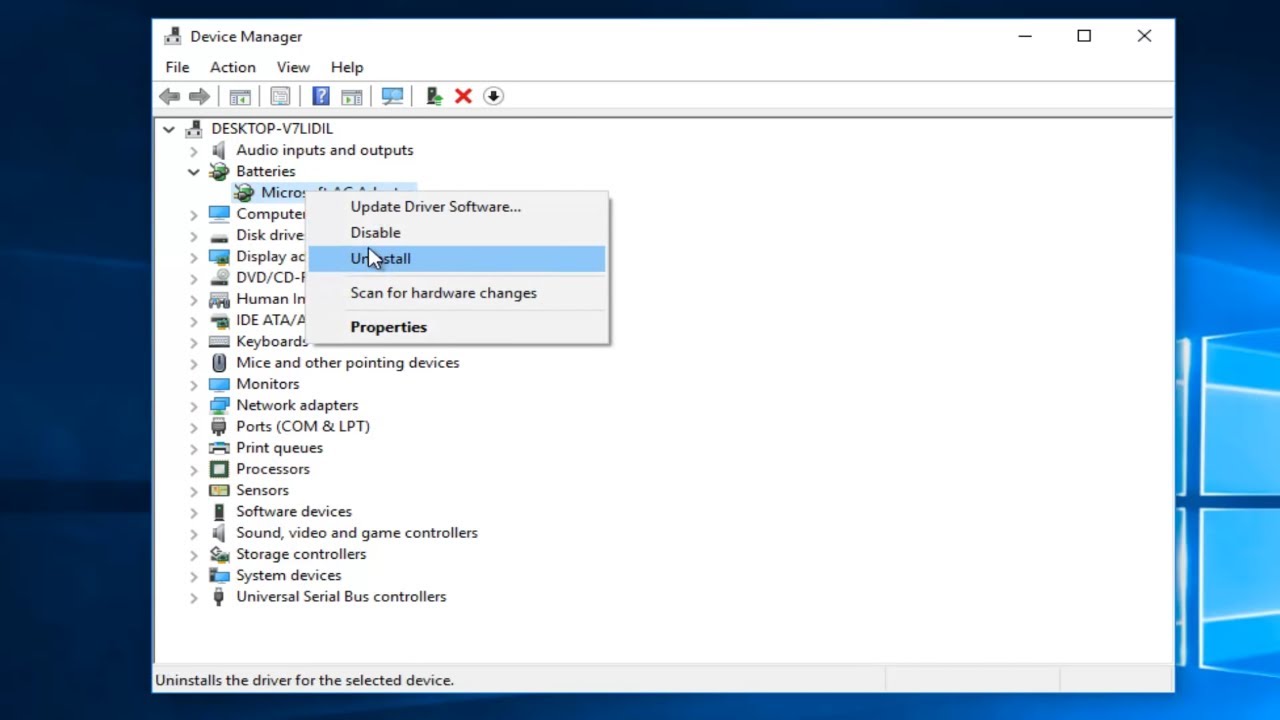Image resolution: width=1280 pixels, height=720 pixels.
Task: Click the Batteries category icon
Action: click(x=219, y=171)
